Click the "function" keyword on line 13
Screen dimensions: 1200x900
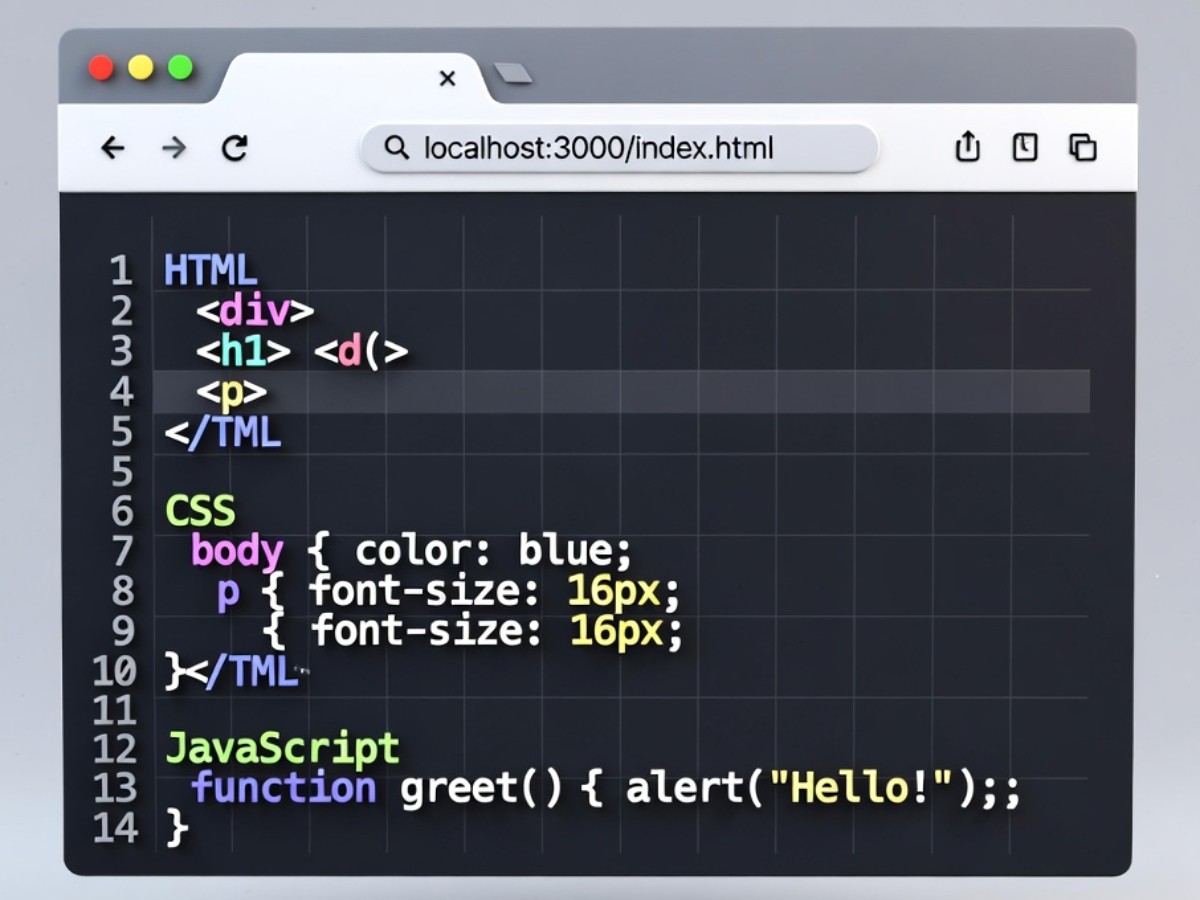point(284,787)
